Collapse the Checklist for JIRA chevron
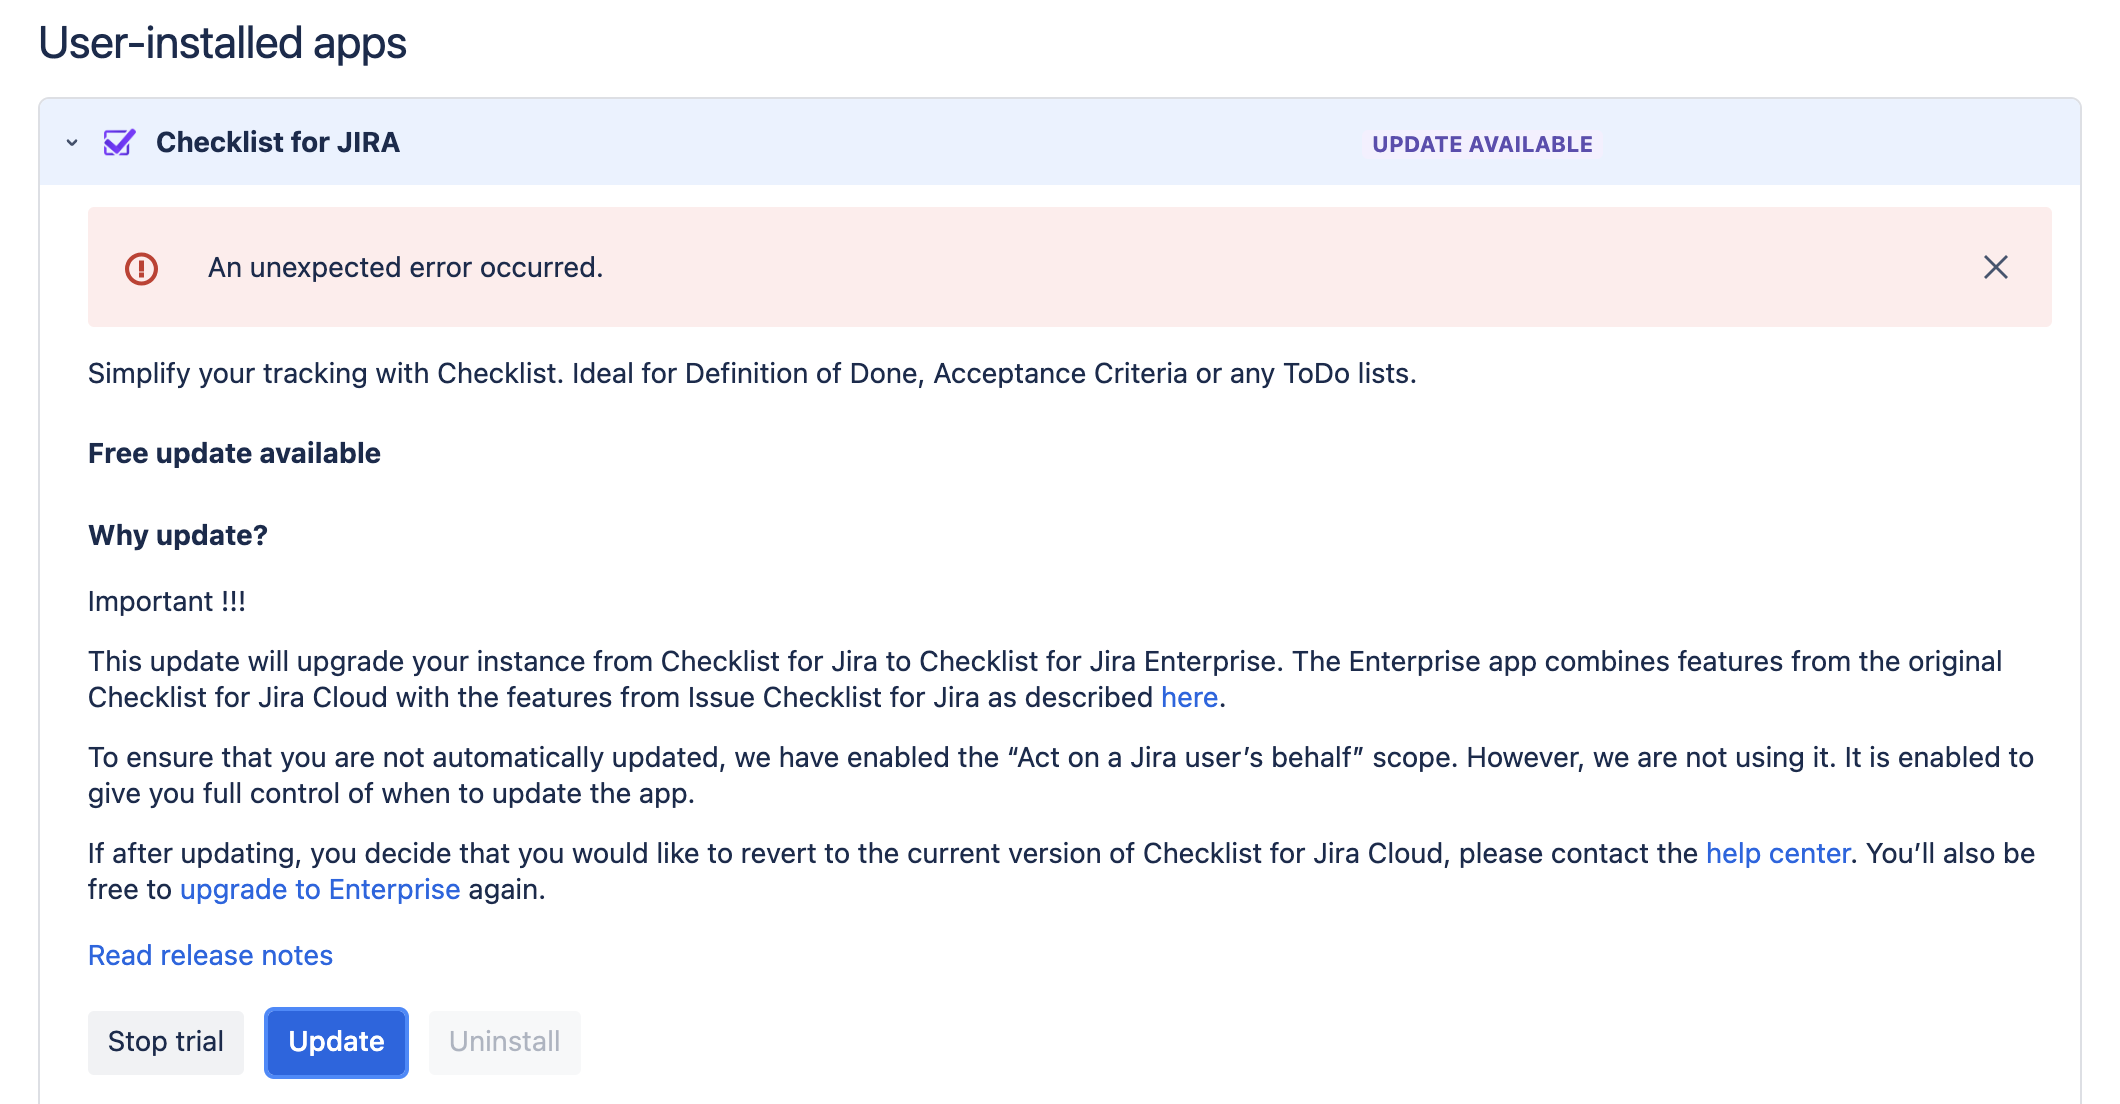Viewport: 2120px width, 1104px height. [x=72, y=143]
